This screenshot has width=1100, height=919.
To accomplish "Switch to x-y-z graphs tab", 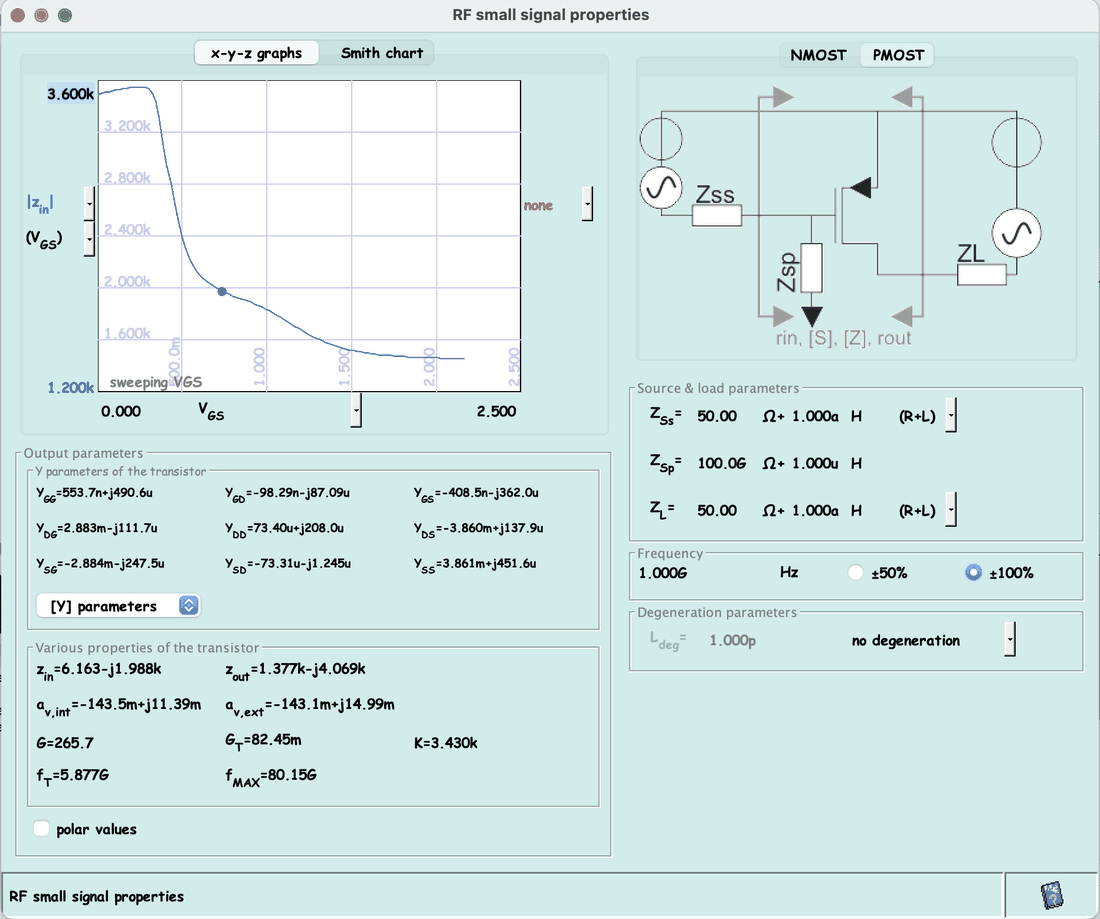I will pos(256,53).
